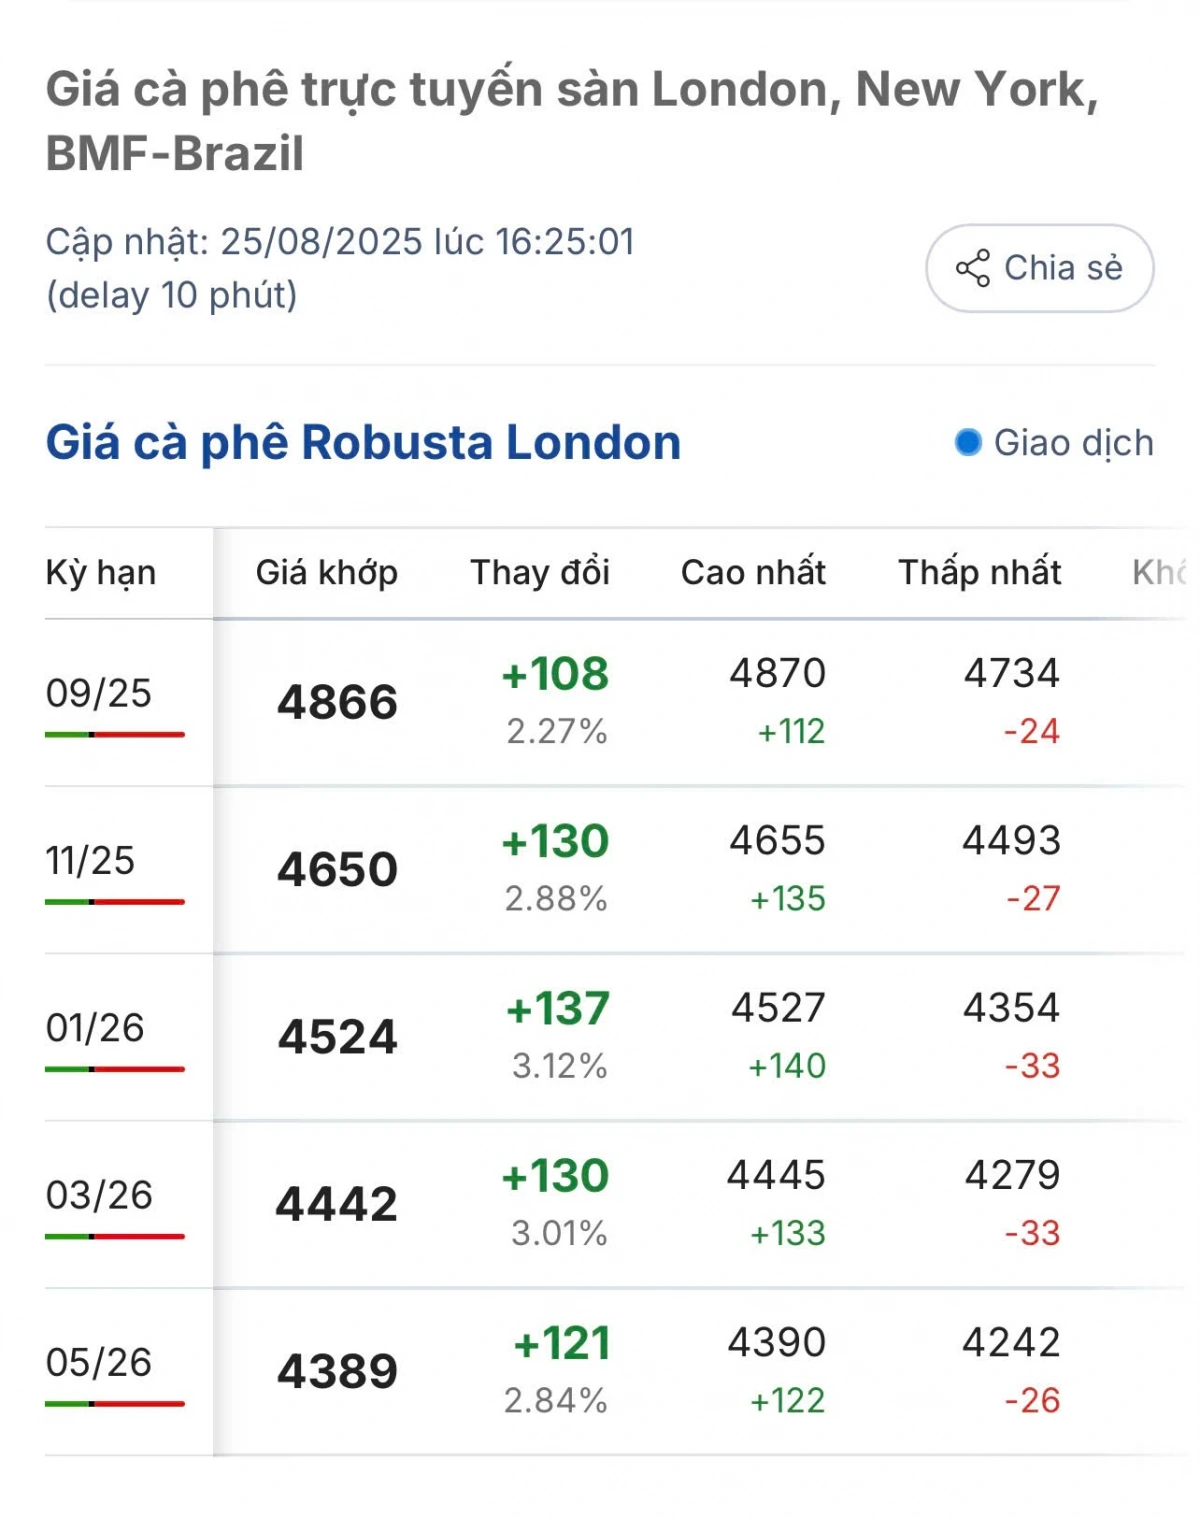Image resolution: width=1200 pixels, height=1518 pixels.
Task: Click the Thấp nhất column header
Action: point(979,572)
